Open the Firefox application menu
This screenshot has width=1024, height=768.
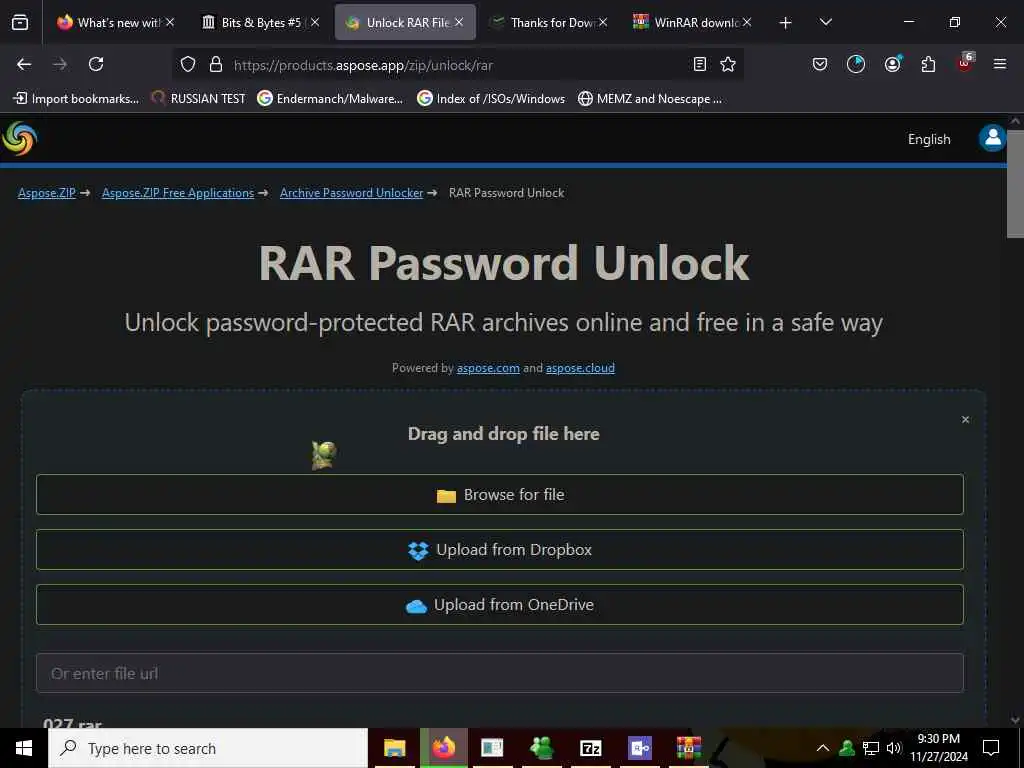(x=1000, y=64)
